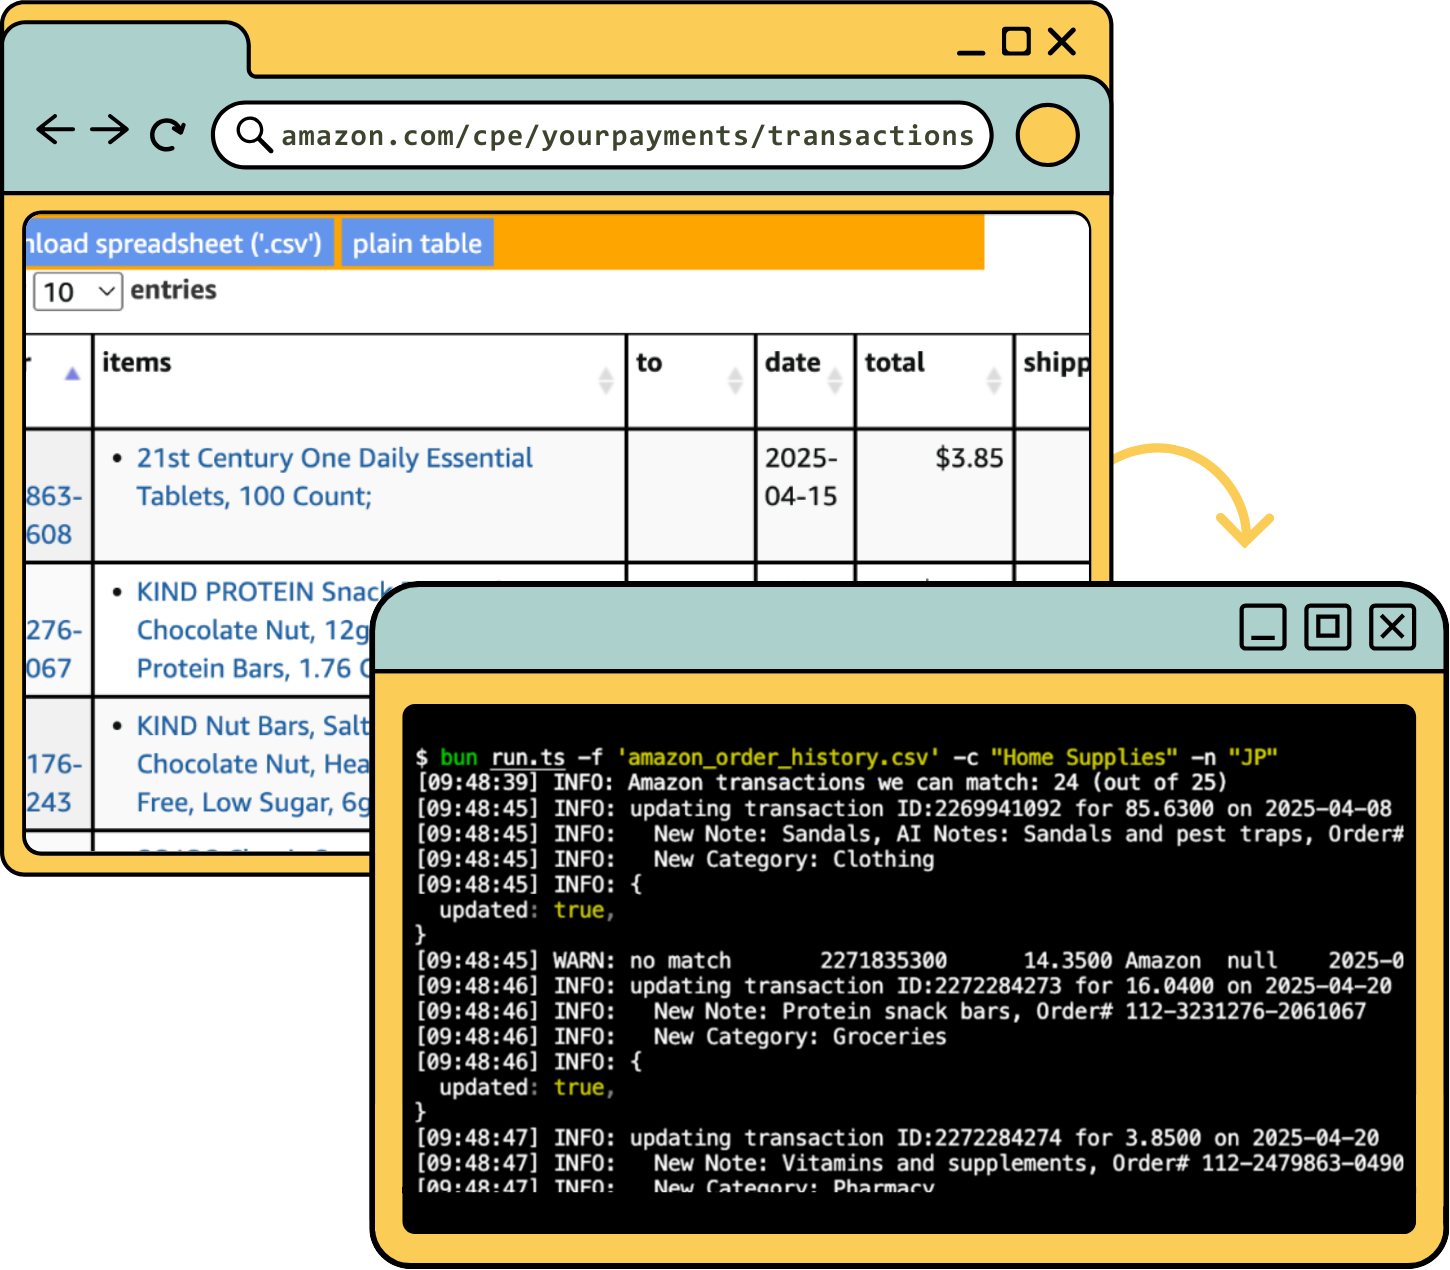Click the blue ascending sort triangle
This screenshot has width=1450, height=1270.
click(72, 374)
